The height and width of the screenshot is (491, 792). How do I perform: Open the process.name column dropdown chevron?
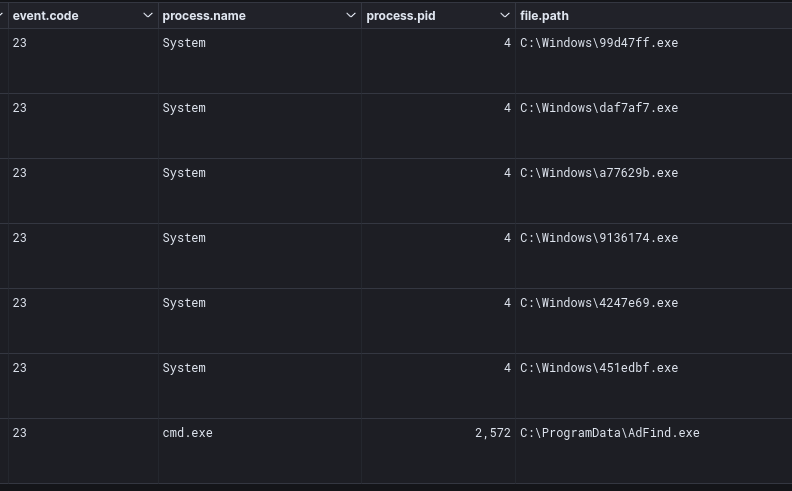[351, 16]
